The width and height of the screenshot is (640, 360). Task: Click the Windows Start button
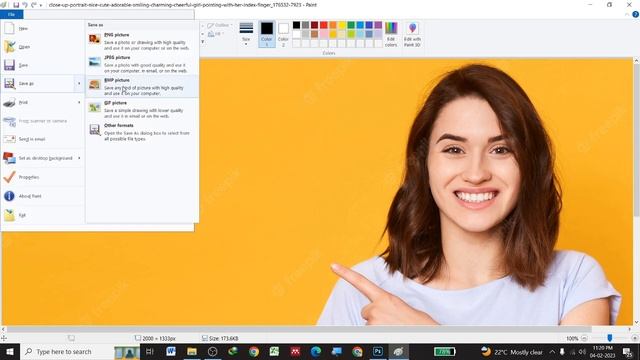[x=10, y=351]
